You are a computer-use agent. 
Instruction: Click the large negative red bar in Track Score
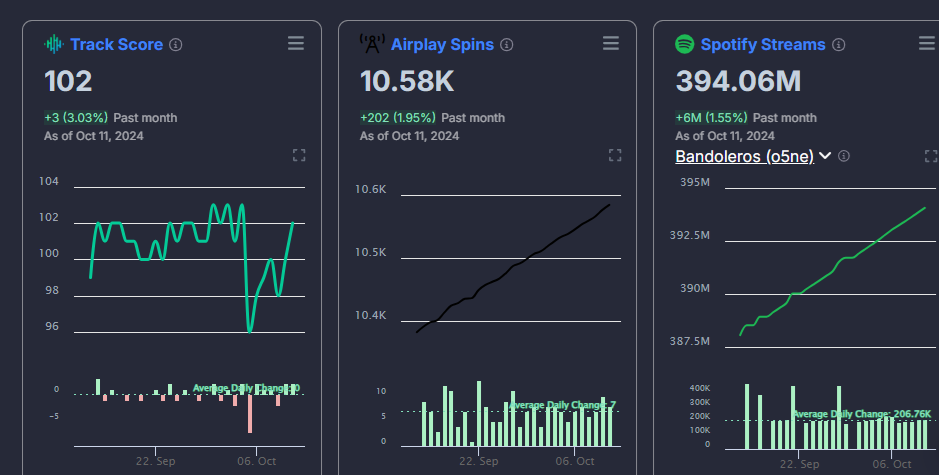[x=250, y=413]
